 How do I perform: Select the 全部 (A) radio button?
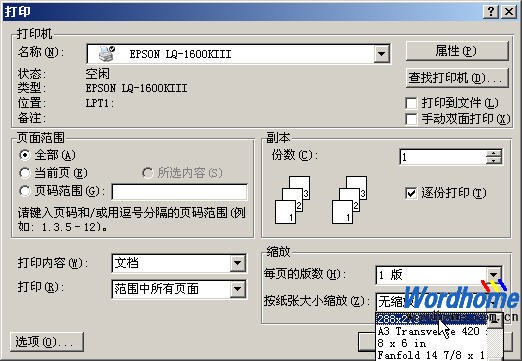tap(25, 155)
